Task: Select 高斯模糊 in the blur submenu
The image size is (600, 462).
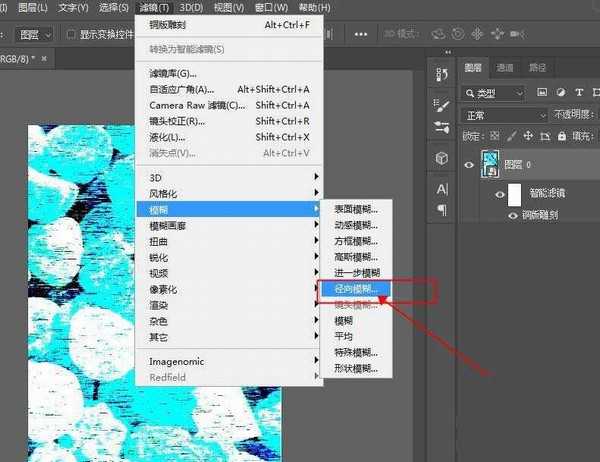Action: [x=356, y=256]
